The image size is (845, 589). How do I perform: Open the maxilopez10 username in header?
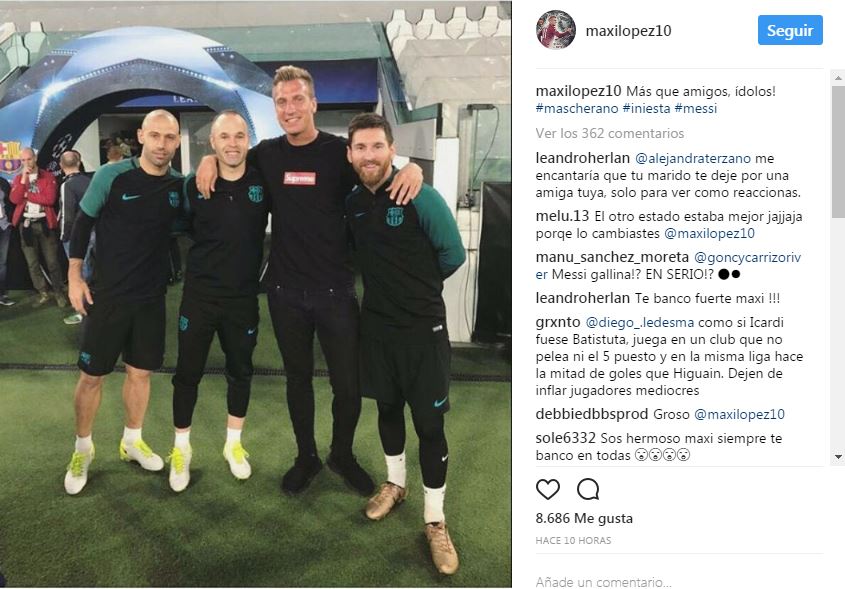coord(628,31)
